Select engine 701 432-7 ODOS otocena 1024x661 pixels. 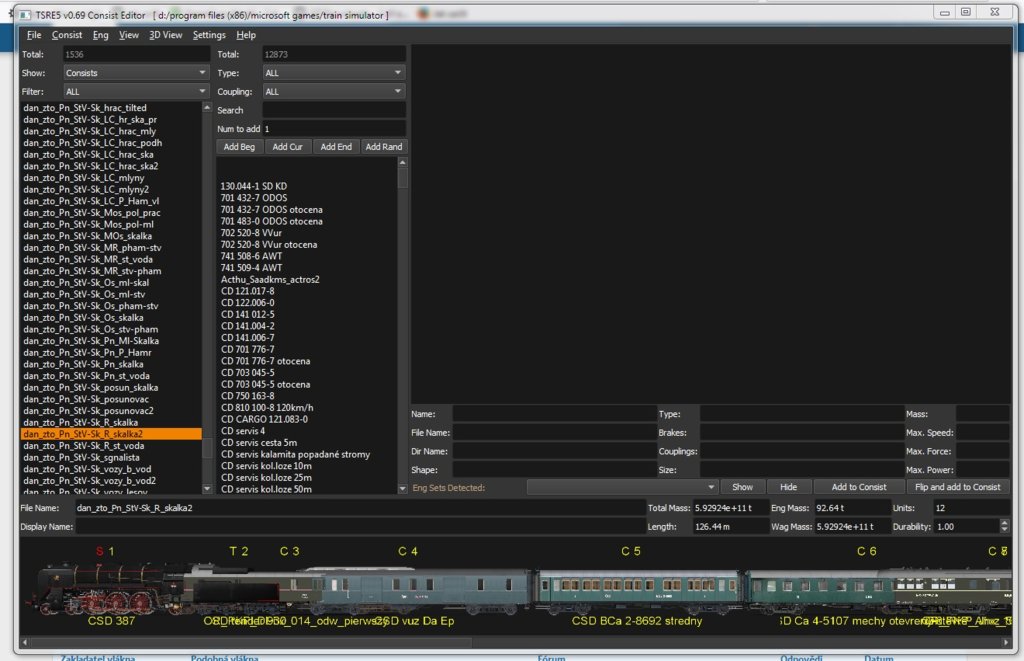pyautogui.click(x=271, y=210)
